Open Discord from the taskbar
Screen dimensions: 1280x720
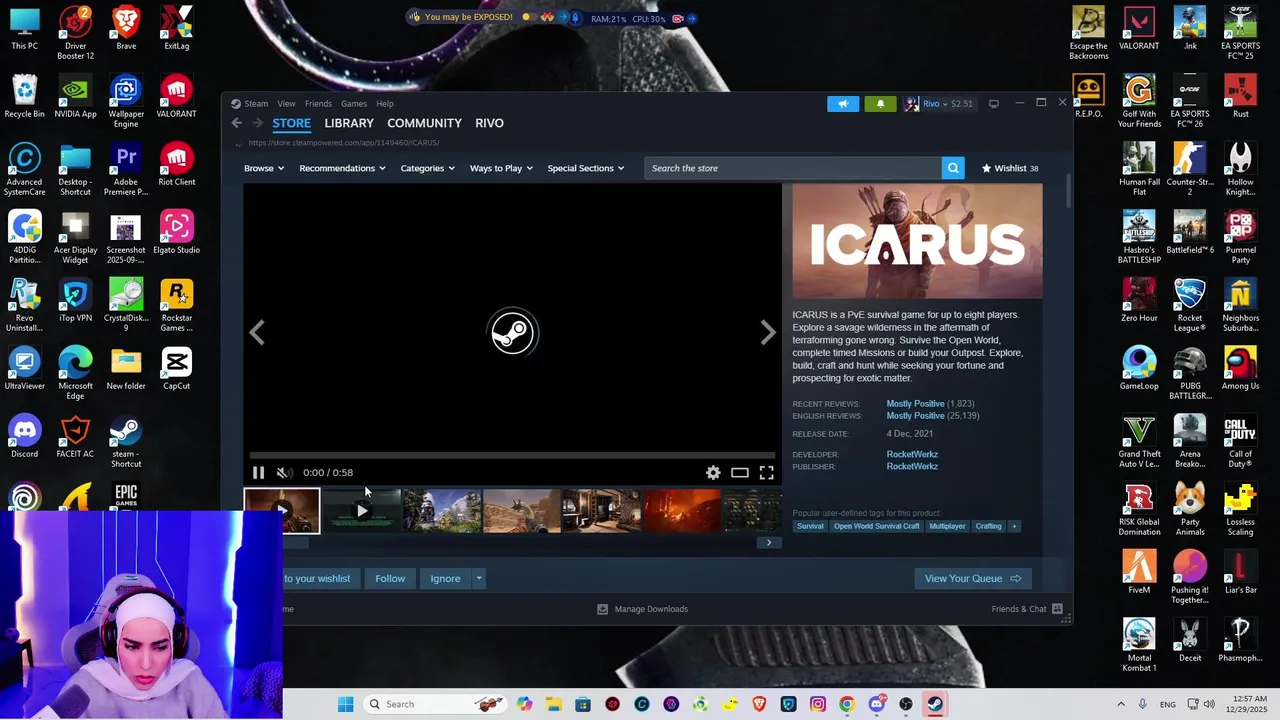tap(876, 704)
